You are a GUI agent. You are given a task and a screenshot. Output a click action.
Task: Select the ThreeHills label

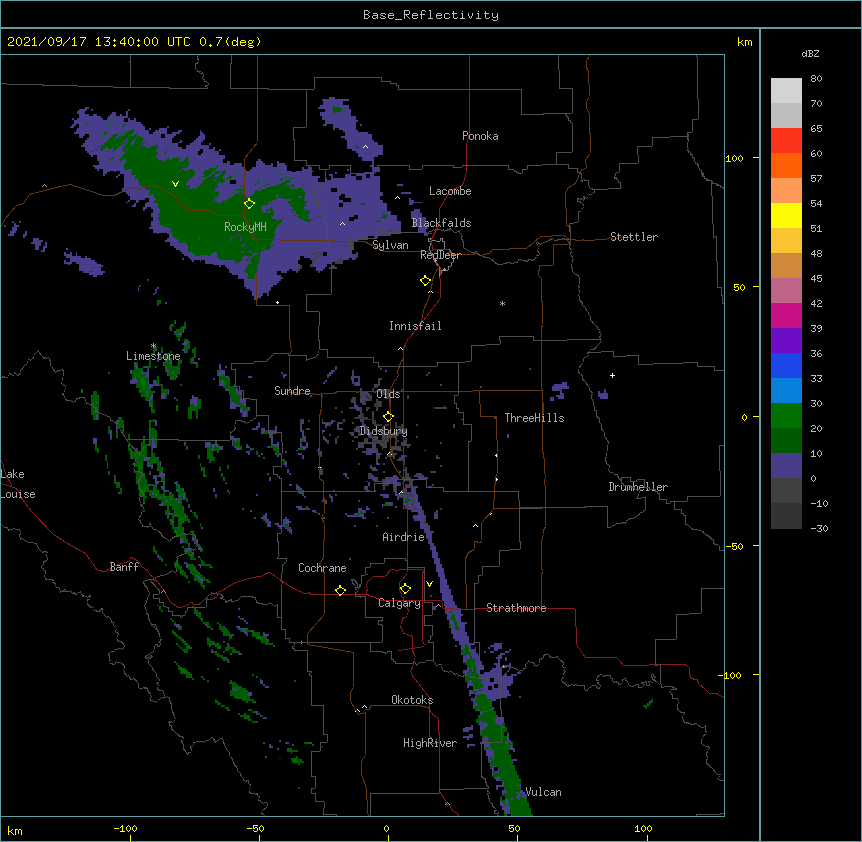pyautogui.click(x=534, y=418)
